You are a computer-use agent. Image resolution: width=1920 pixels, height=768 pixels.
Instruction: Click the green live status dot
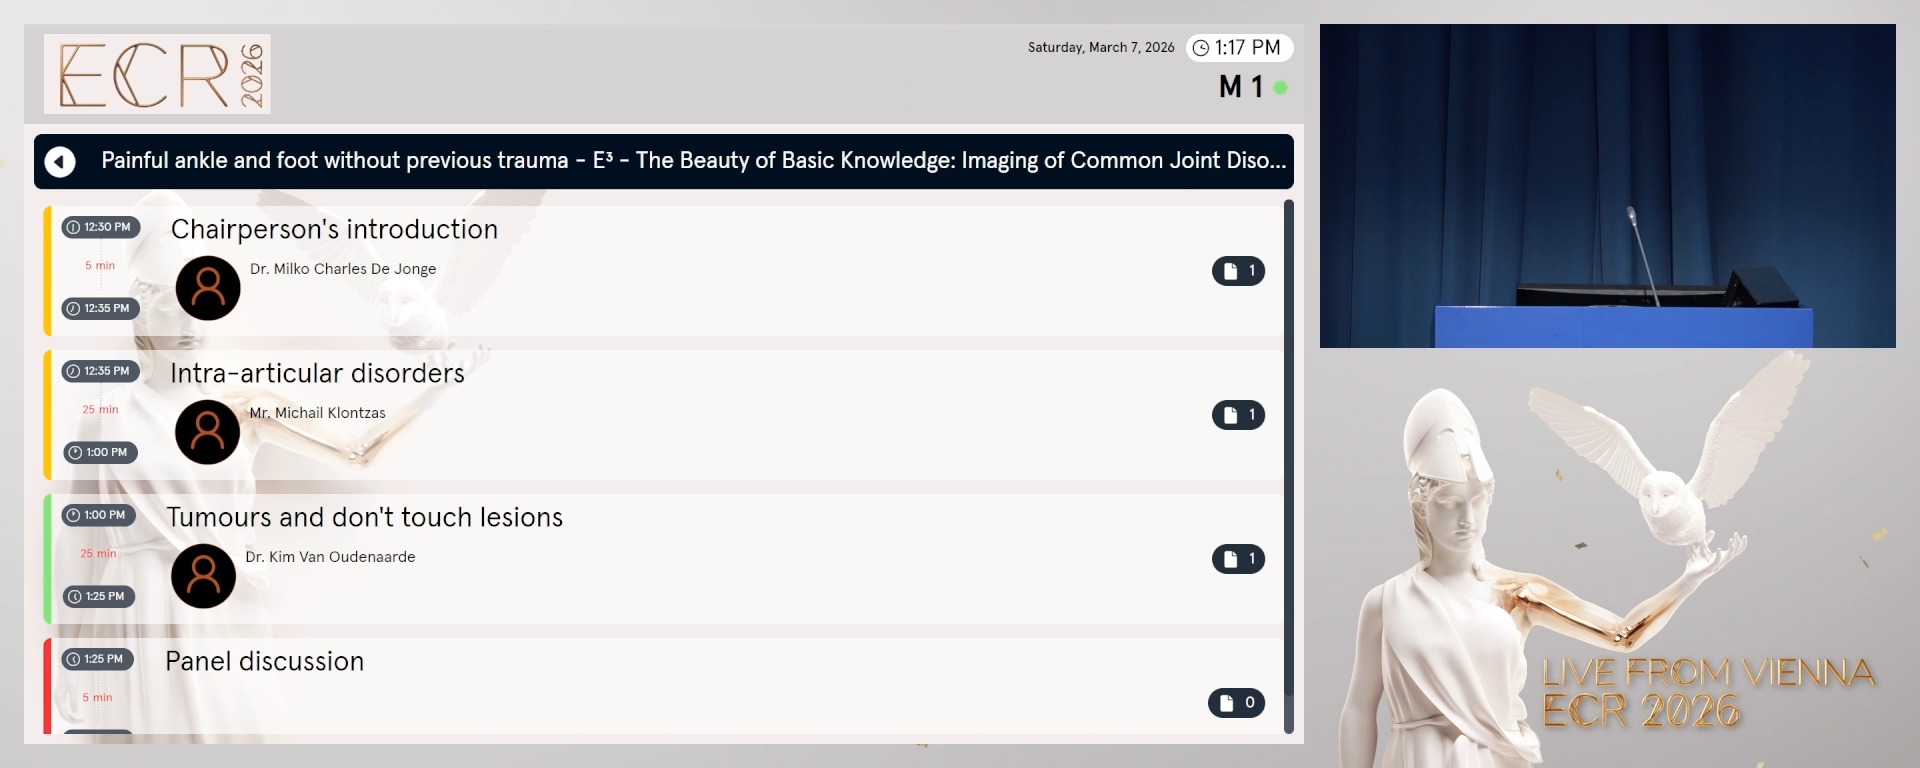tap(1280, 88)
